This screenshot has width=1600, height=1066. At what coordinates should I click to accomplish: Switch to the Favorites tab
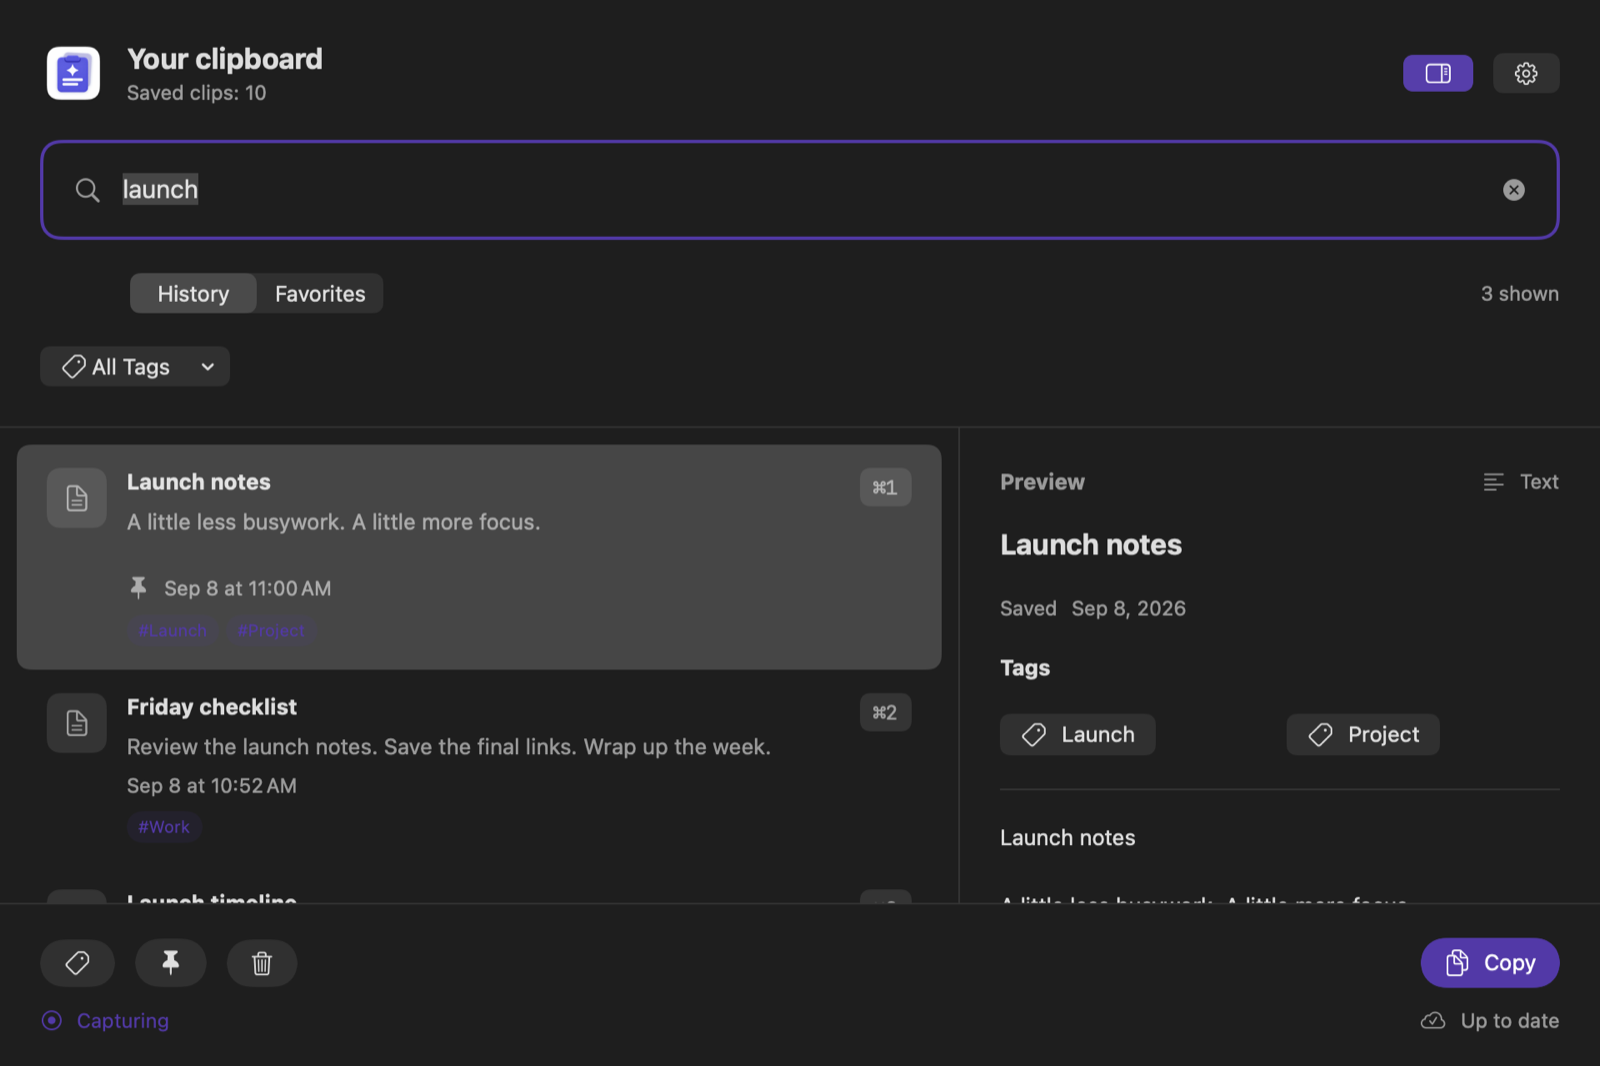320,294
